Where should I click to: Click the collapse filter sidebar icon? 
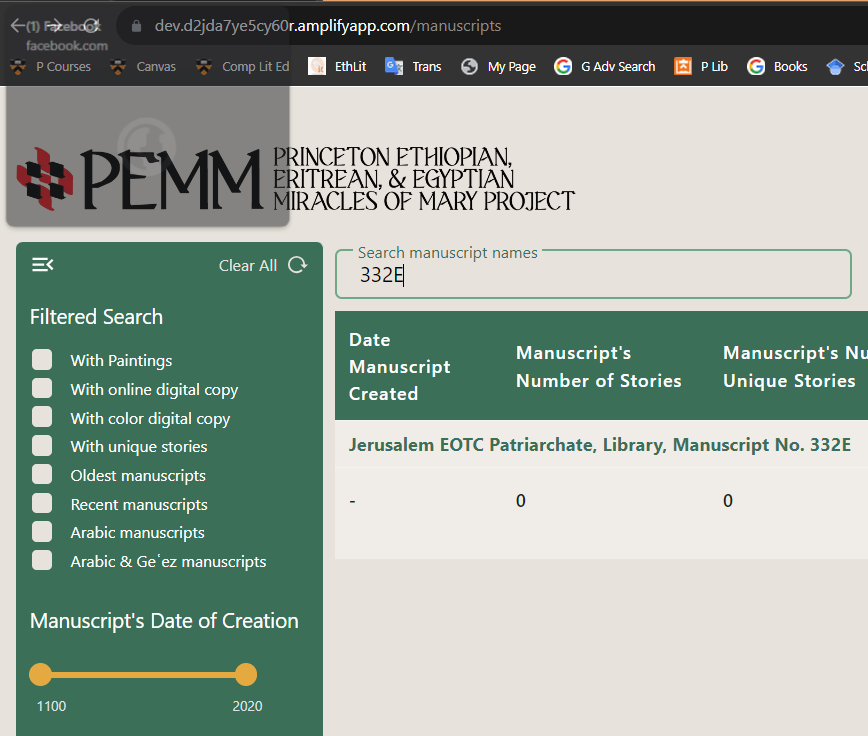click(x=42, y=264)
